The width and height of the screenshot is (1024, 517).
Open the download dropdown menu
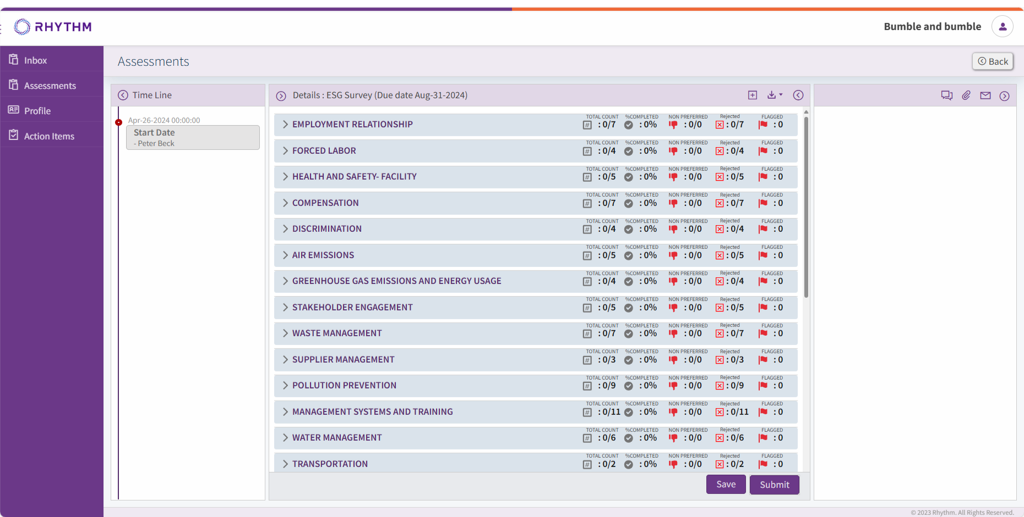tap(774, 95)
